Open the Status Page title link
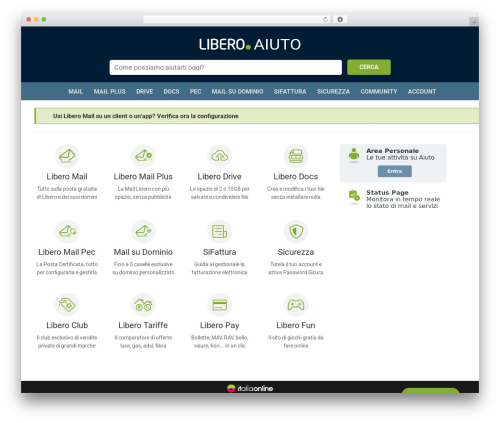 pyautogui.click(x=387, y=192)
